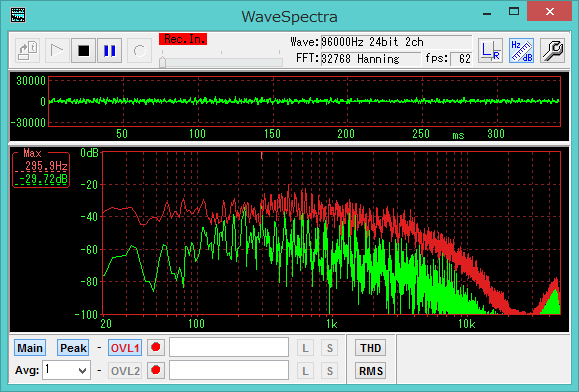The width and height of the screenshot is (579, 392).
Task: Click the 0dB label on spectrum axis
Action: tap(89, 153)
